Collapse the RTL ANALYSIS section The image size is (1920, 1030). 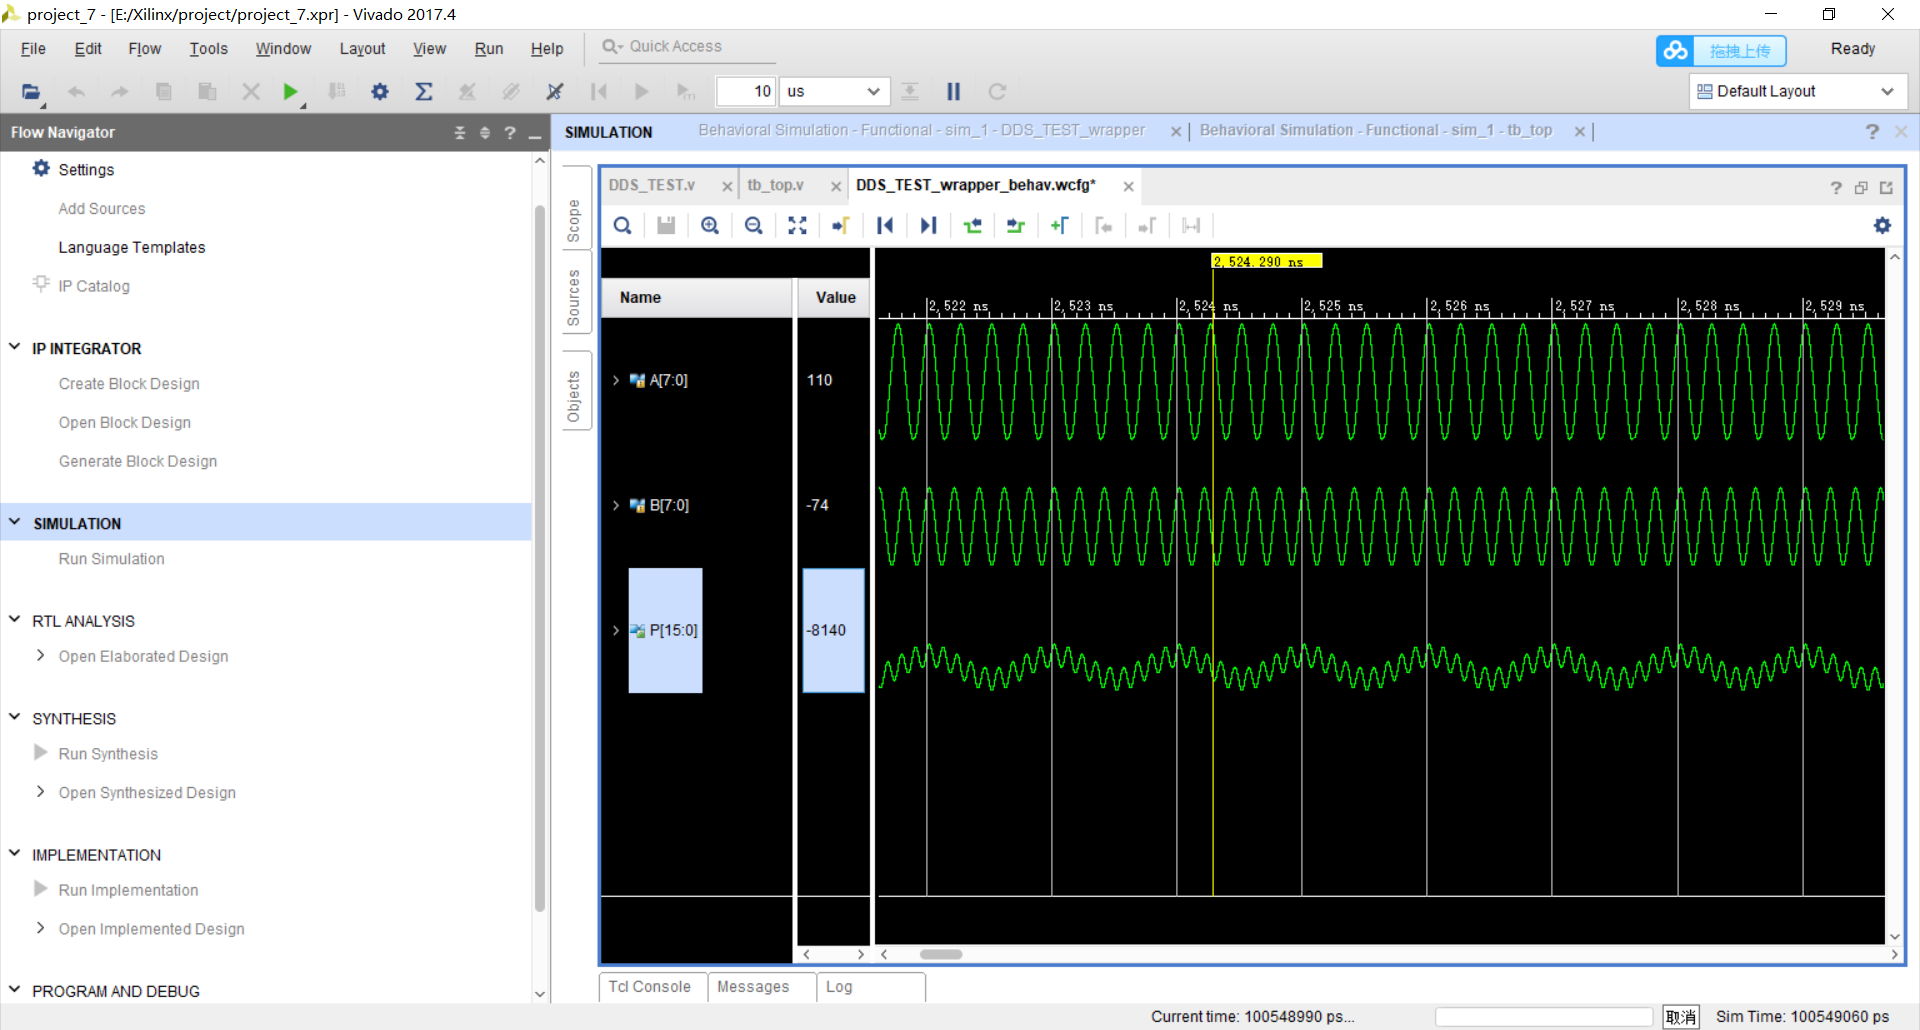(15, 619)
